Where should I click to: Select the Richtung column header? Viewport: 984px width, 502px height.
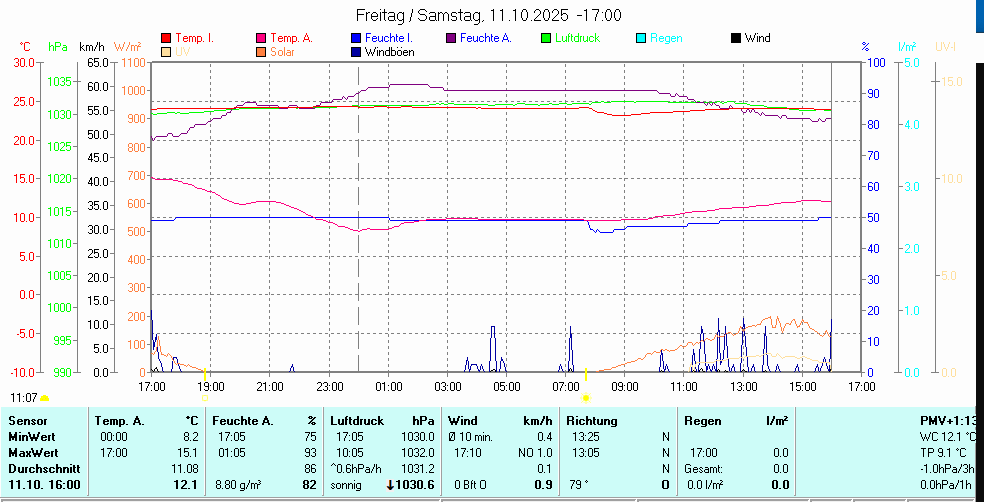coord(592,421)
